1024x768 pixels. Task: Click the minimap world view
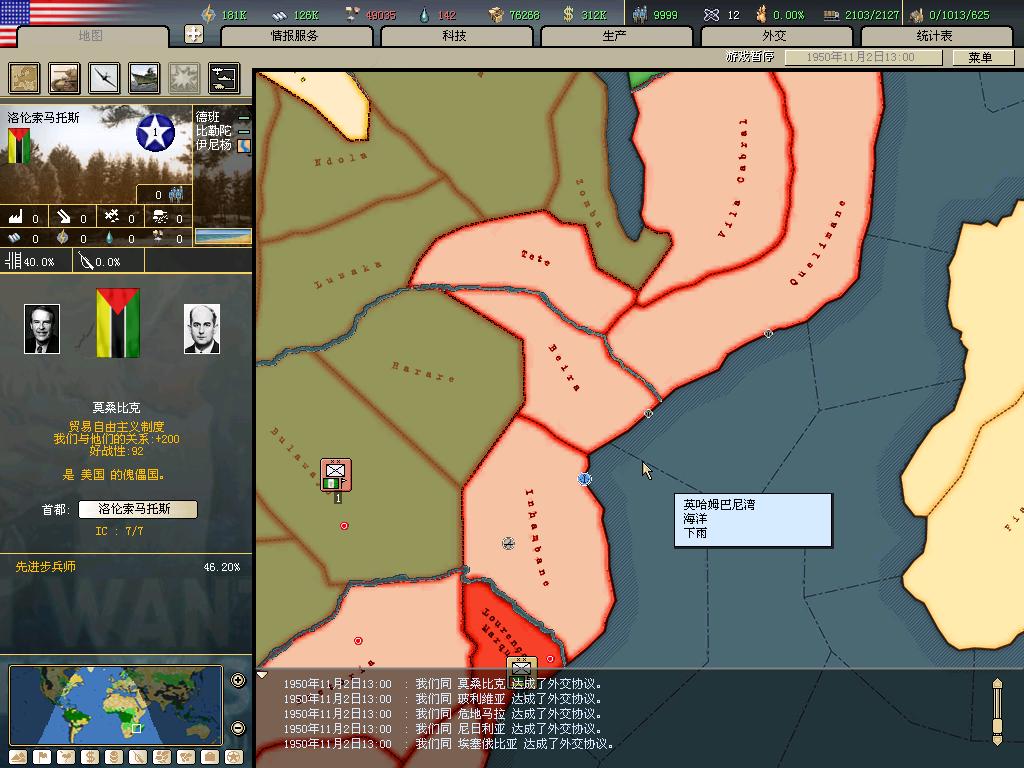click(x=116, y=705)
